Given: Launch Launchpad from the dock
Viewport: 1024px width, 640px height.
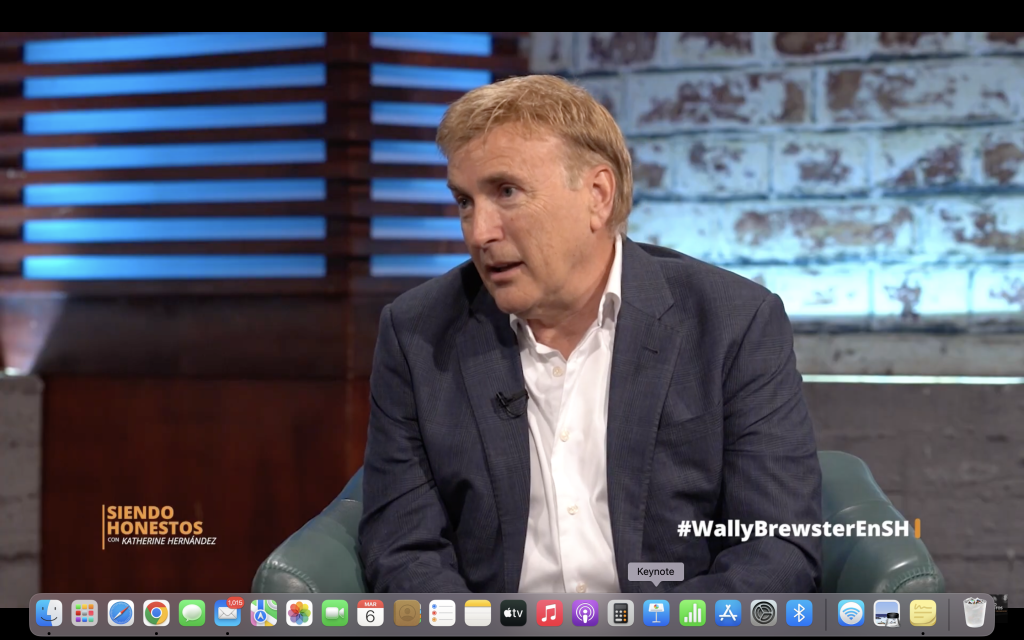Looking at the screenshot, I should 85,613.
